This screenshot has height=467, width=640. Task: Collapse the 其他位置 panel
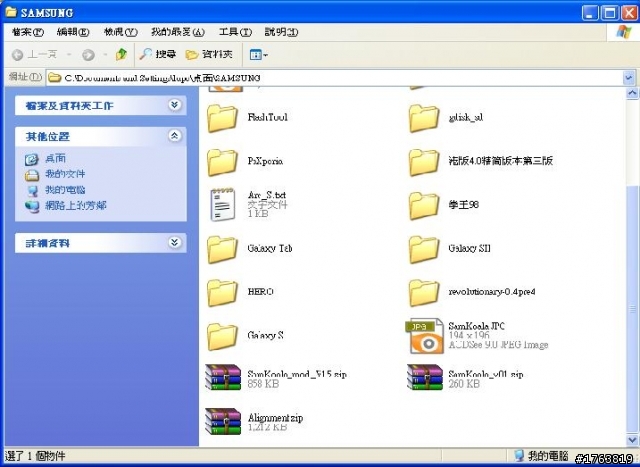click(x=175, y=136)
